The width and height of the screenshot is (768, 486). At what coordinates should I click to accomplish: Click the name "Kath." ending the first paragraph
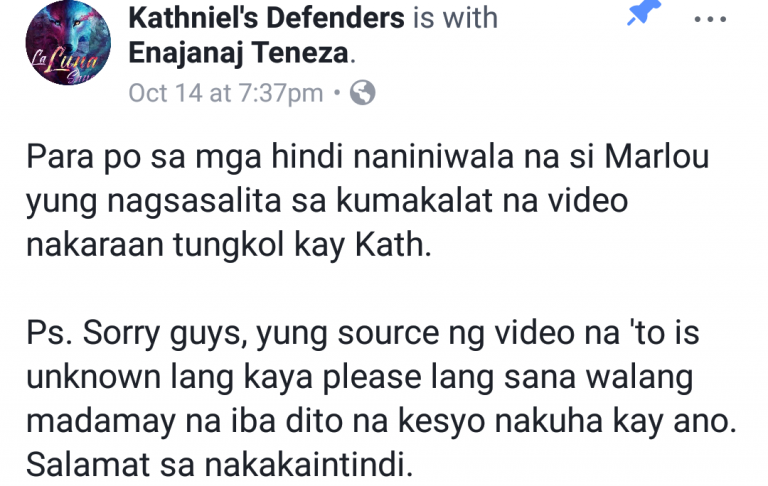click(x=393, y=244)
